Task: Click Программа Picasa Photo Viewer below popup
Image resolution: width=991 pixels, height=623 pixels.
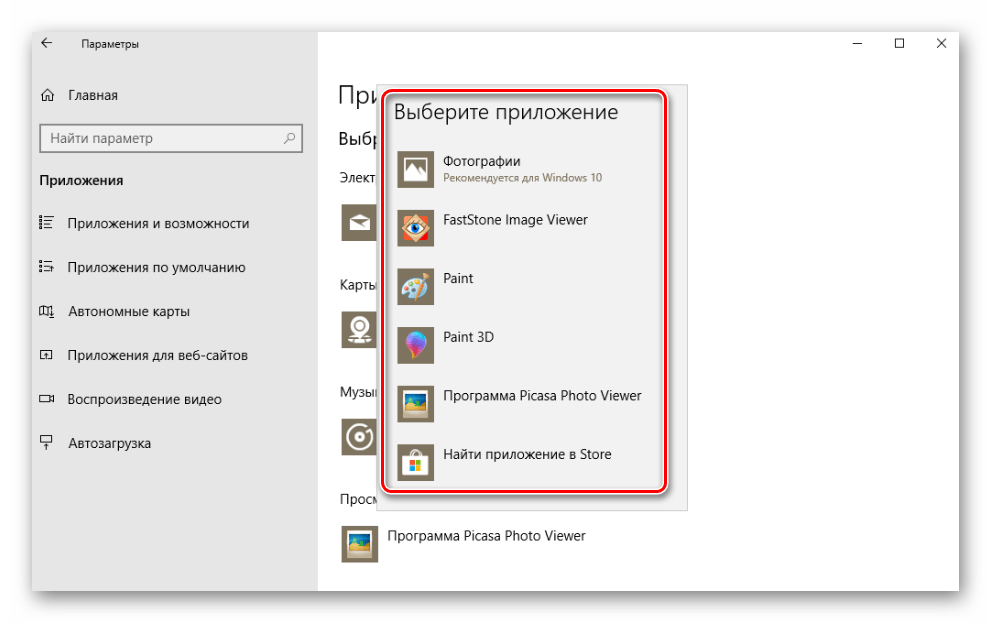Action: (486, 536)
